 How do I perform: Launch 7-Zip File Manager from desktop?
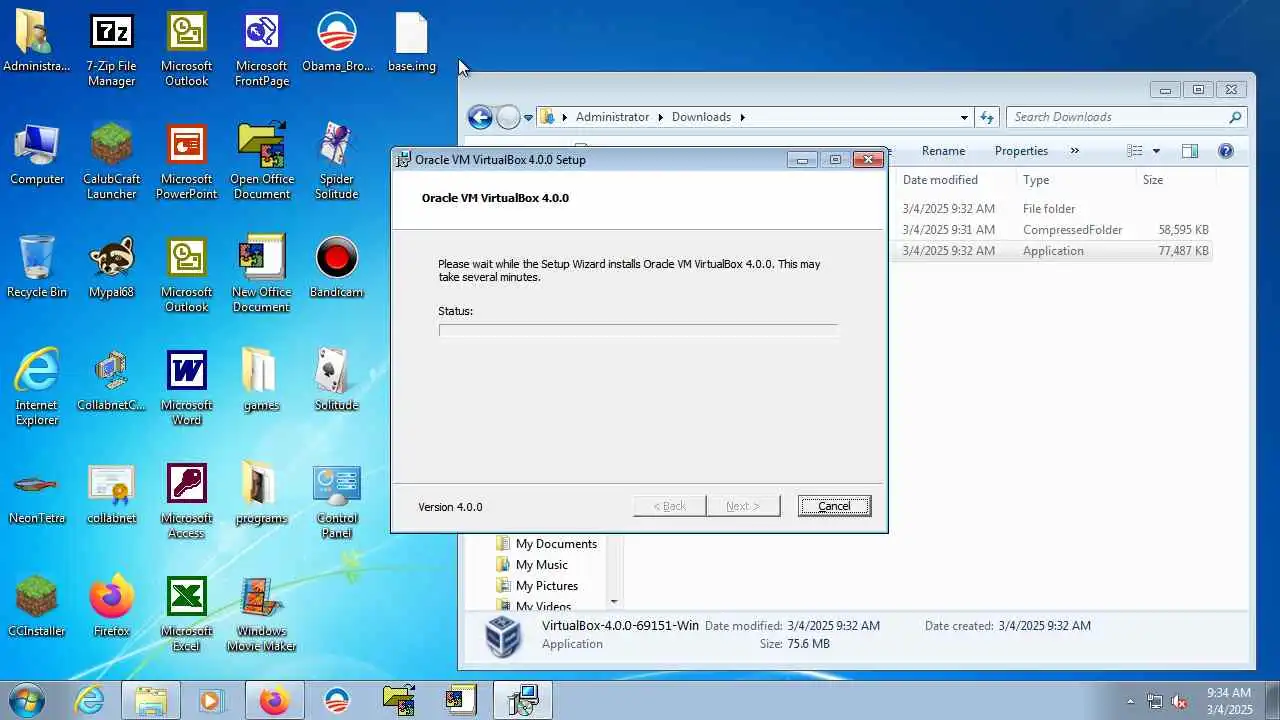point(111,50)
